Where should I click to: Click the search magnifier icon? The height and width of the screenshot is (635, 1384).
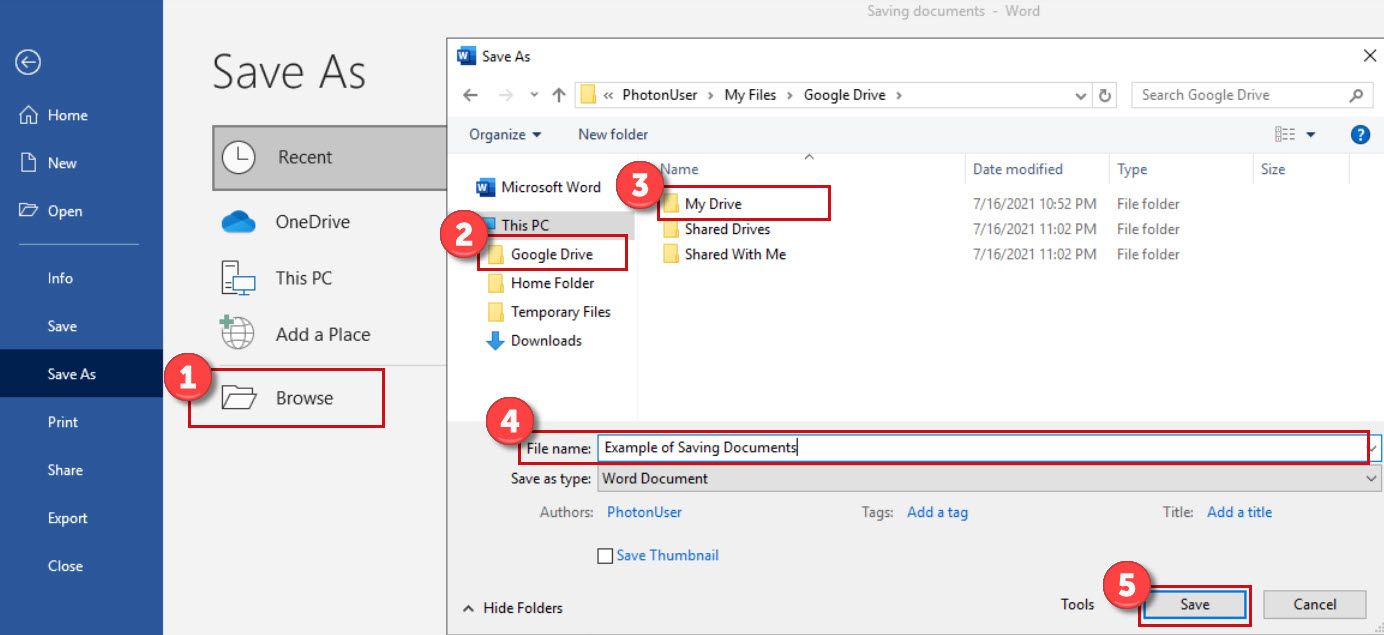pos(1356,95)
